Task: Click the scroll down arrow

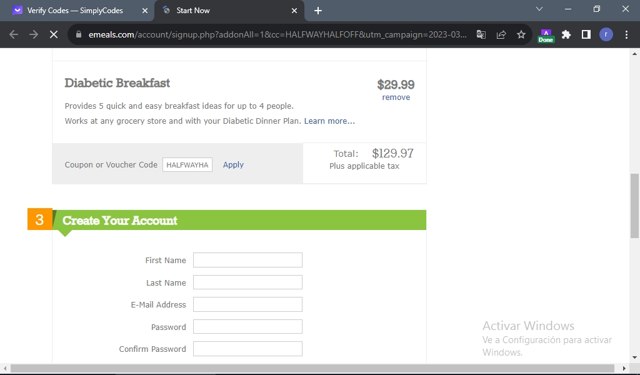Action: [634, 357]
